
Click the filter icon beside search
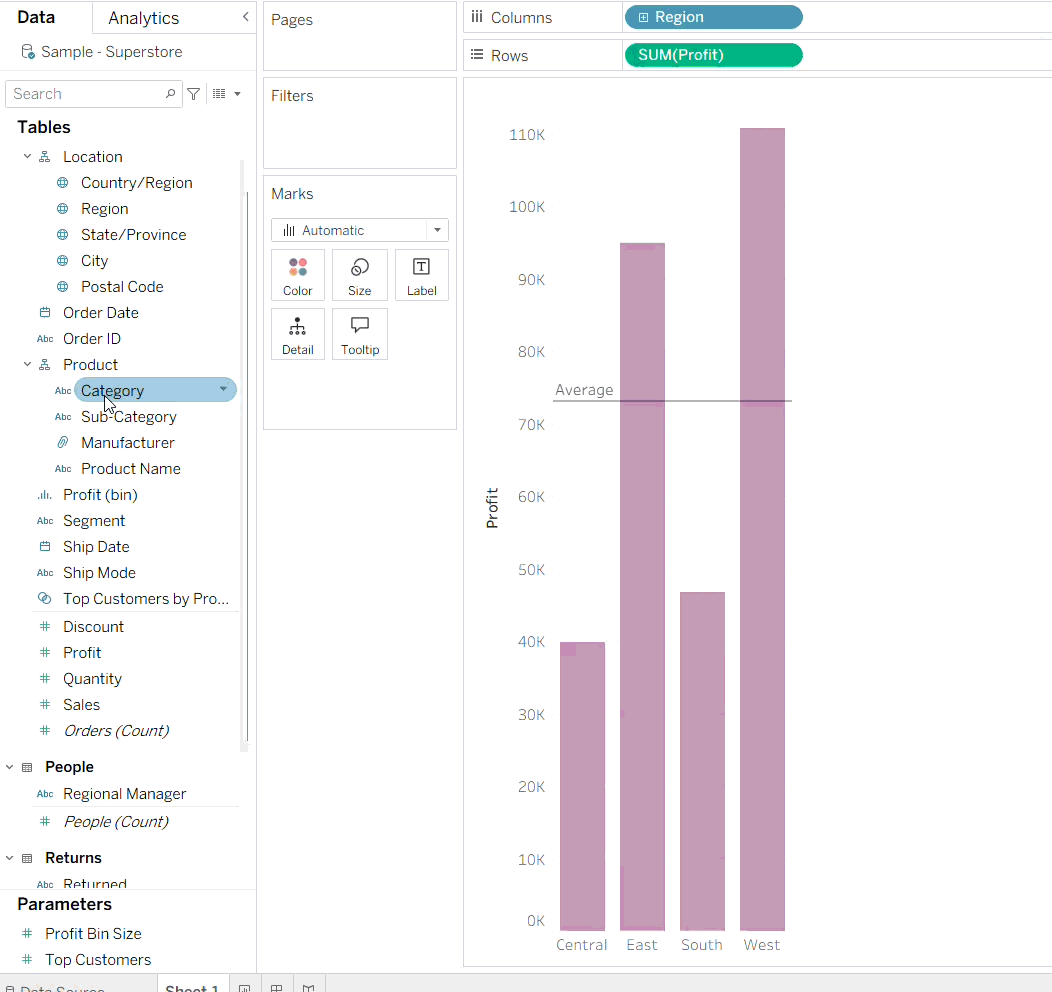[194, 94]
